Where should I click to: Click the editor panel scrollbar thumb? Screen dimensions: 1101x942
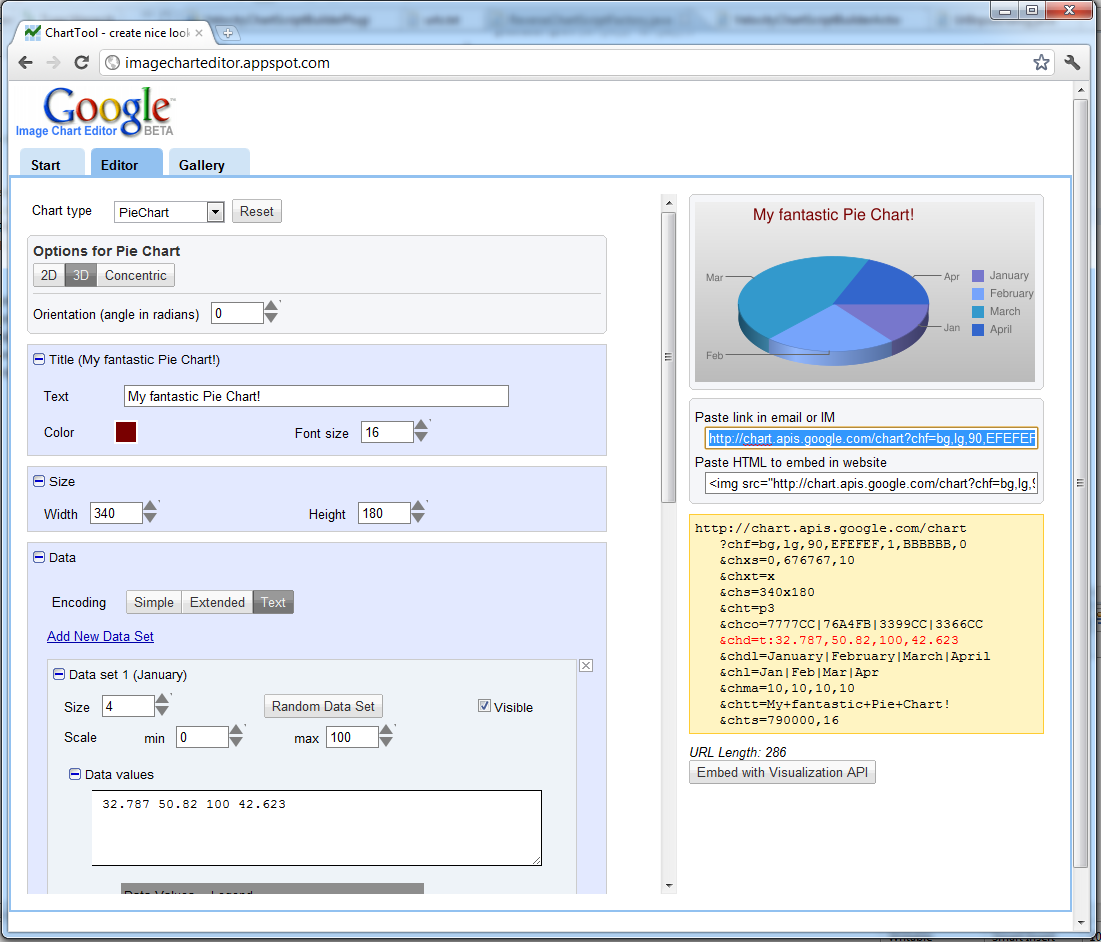(668, 357)
